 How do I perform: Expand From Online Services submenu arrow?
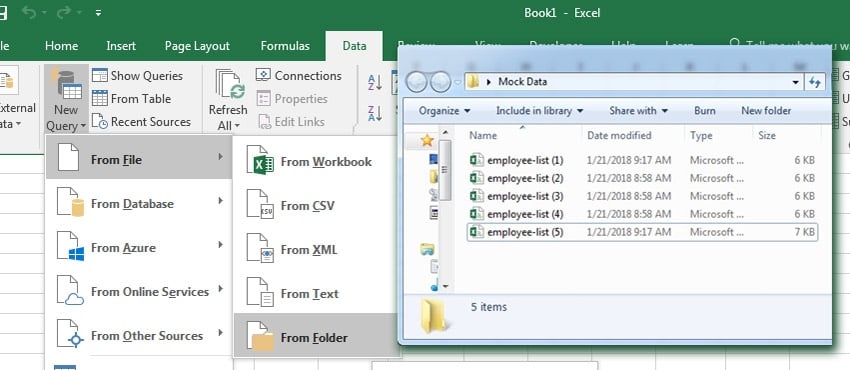coord(221,289)
